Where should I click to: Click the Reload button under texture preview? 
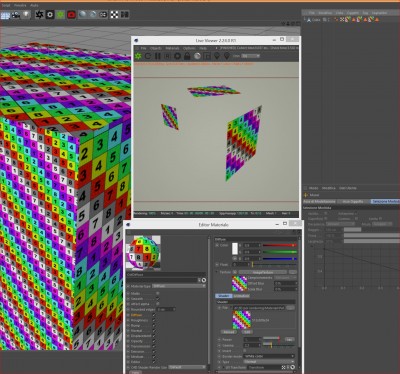(x=229, y=332)
